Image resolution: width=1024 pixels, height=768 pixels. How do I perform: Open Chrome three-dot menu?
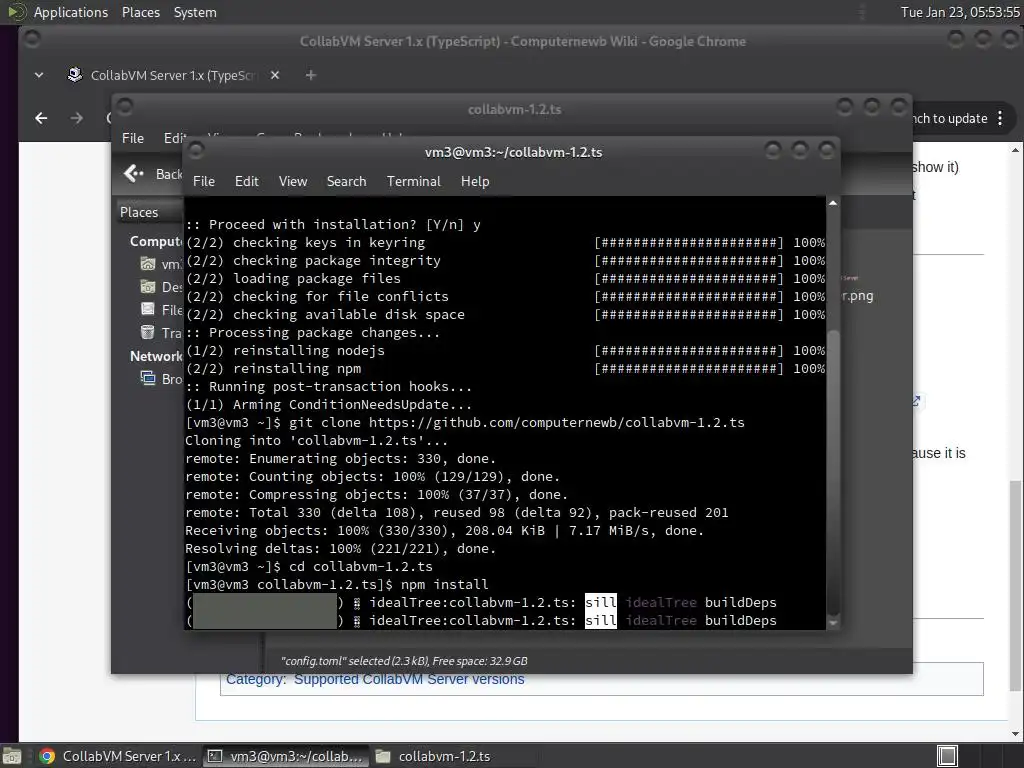1000,118
